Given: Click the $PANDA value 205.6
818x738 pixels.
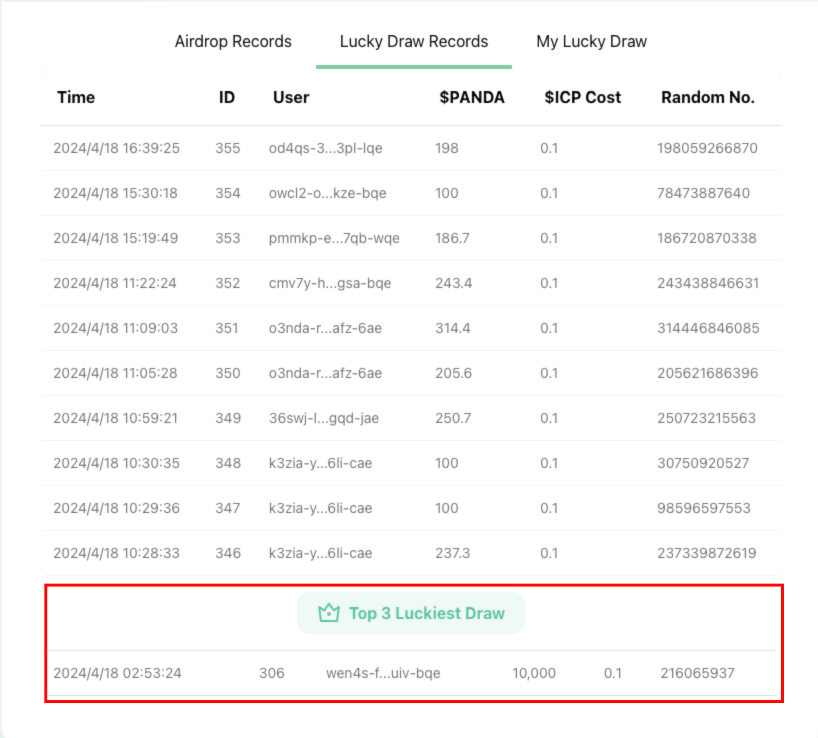Looking at the screenshot, I should click(453, 373).
